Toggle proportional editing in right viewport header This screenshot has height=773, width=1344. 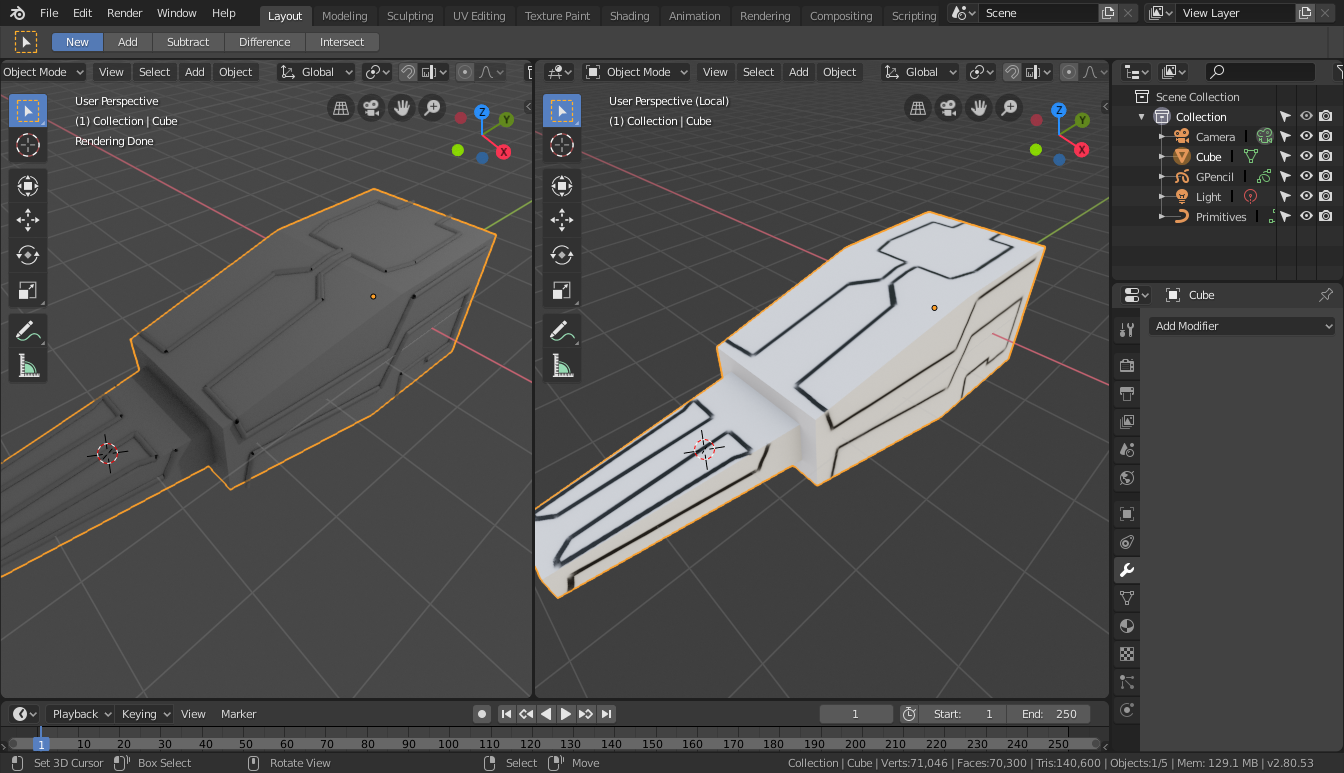tap(1069, 72)
